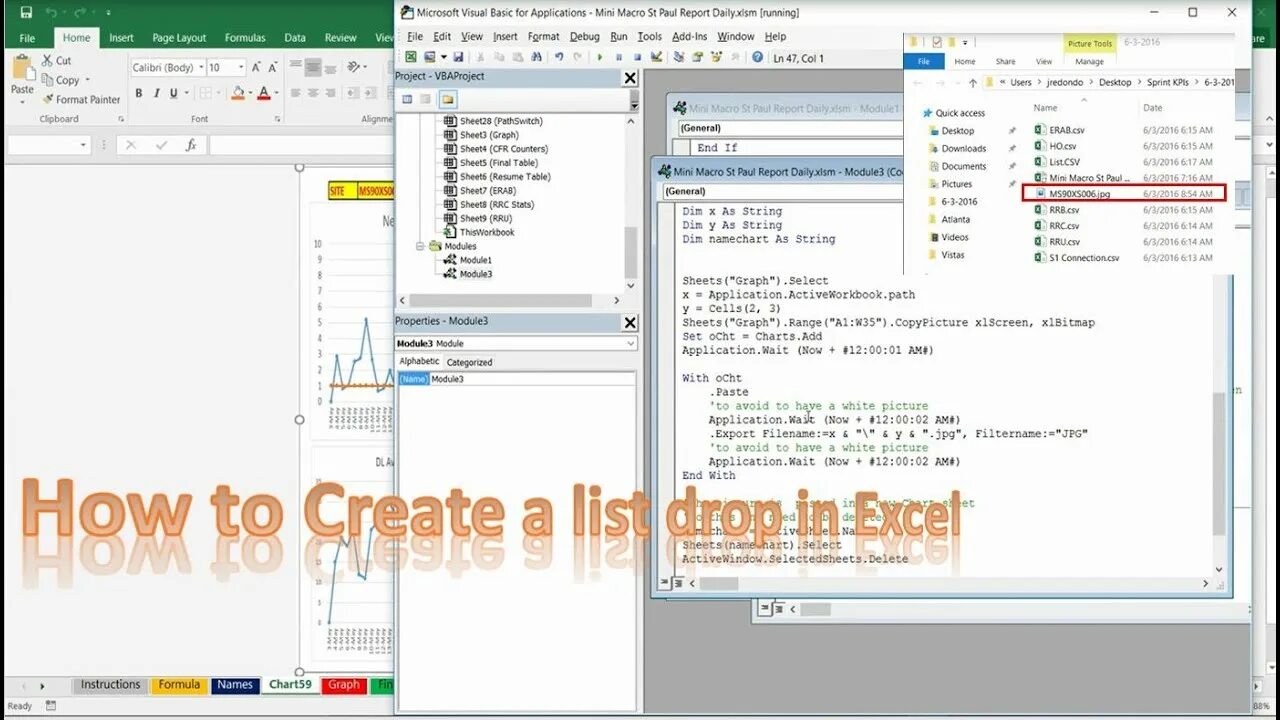Click the Save icon in VBA toolbar

point(458,57)
